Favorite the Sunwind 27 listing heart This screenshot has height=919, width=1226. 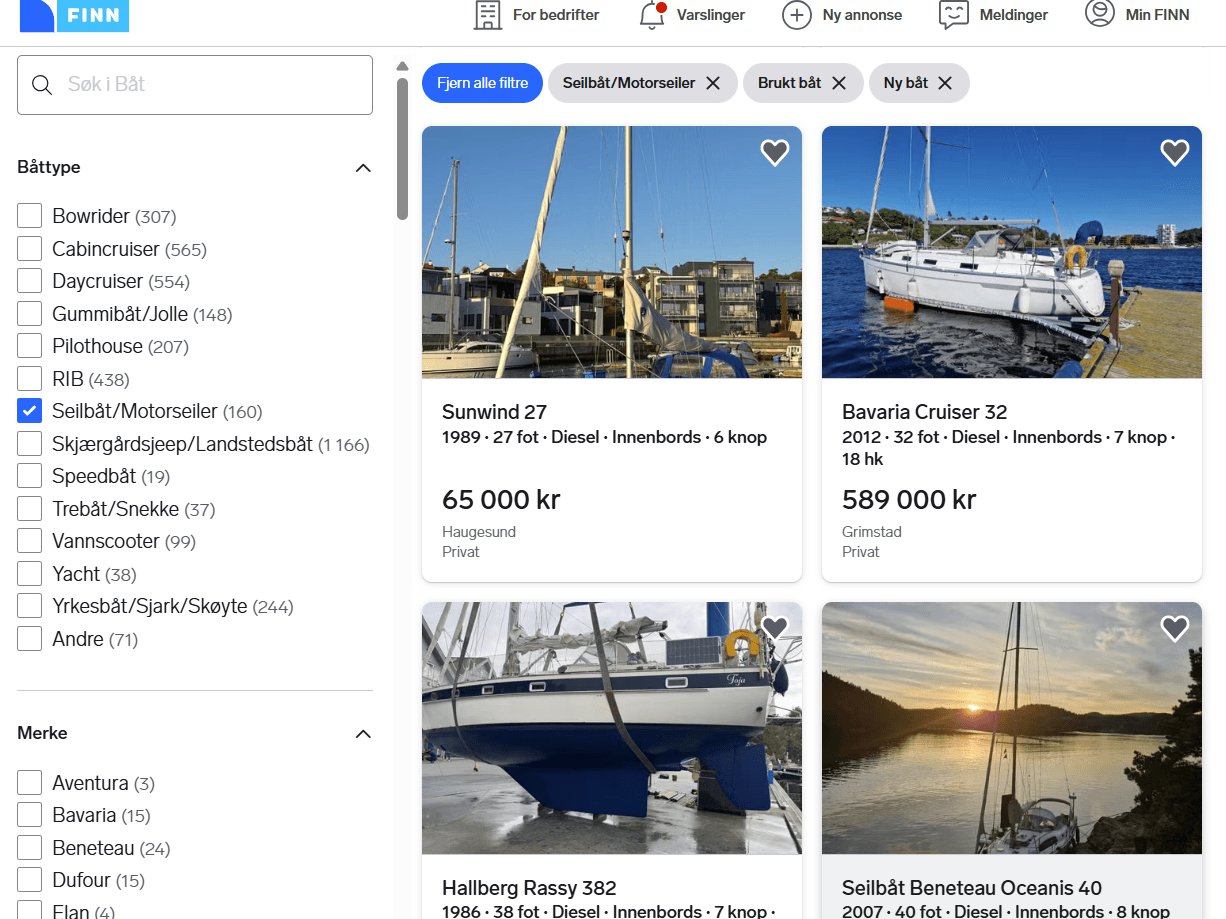tap(775, 152)
